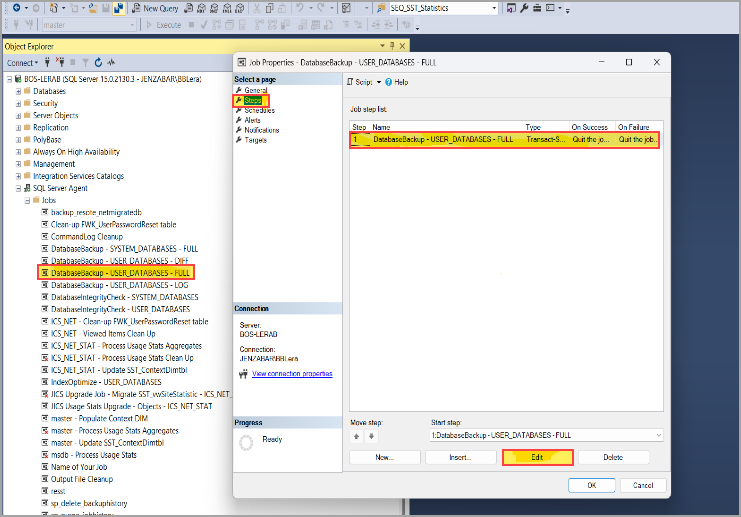Select the CommandLog Cleanup job
Viewport: 741px width, 517px height.
coord(86,236)
